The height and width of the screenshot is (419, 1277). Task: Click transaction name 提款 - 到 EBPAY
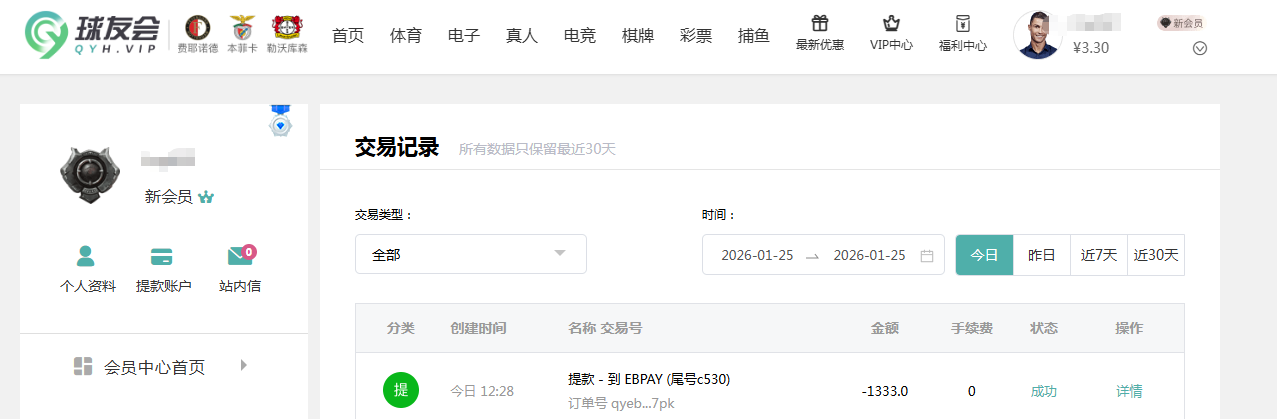[x=649, y=379]
